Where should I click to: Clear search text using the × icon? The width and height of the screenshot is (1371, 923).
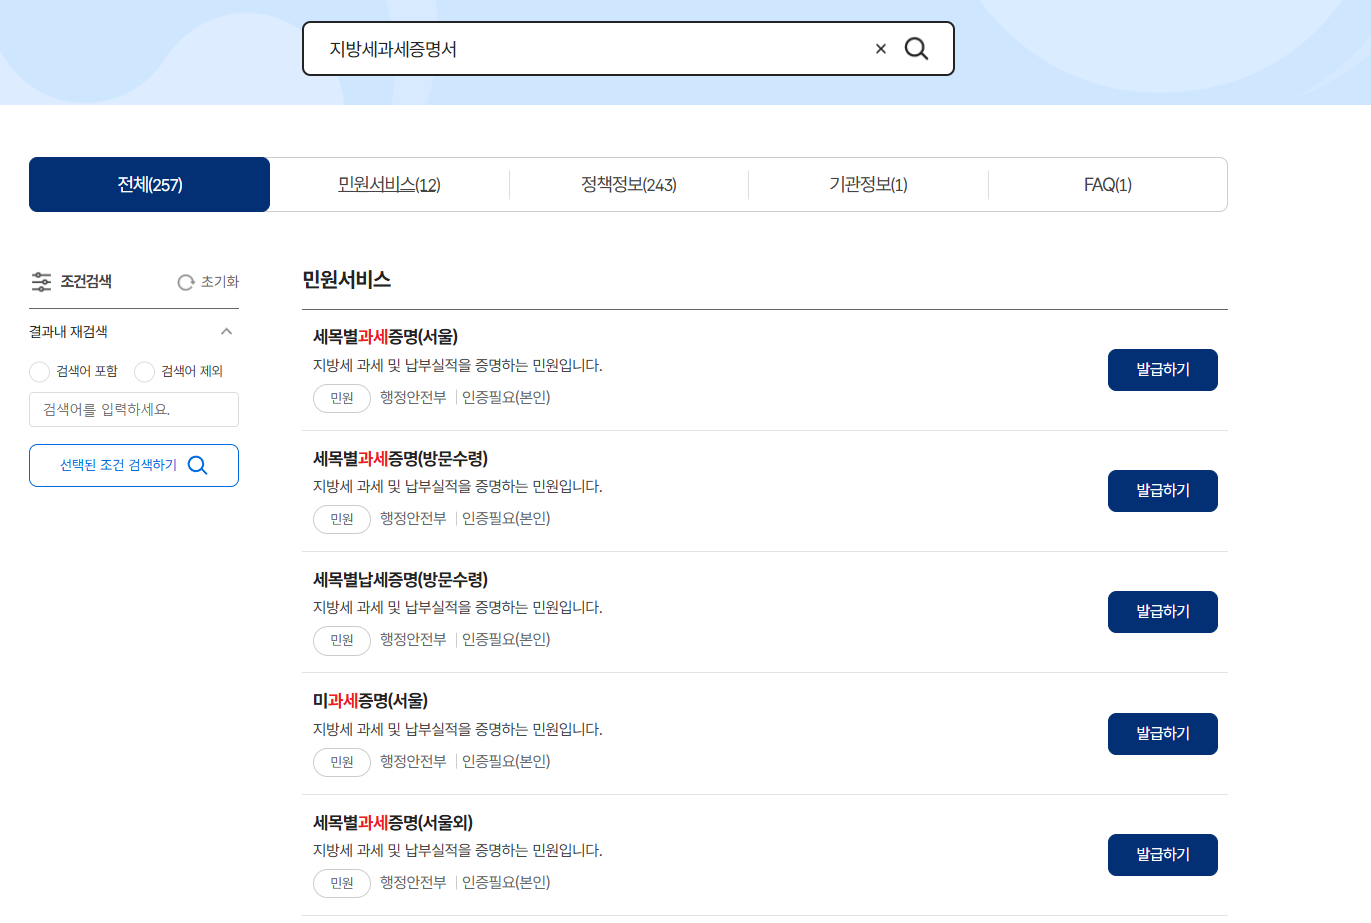[880, 48]
